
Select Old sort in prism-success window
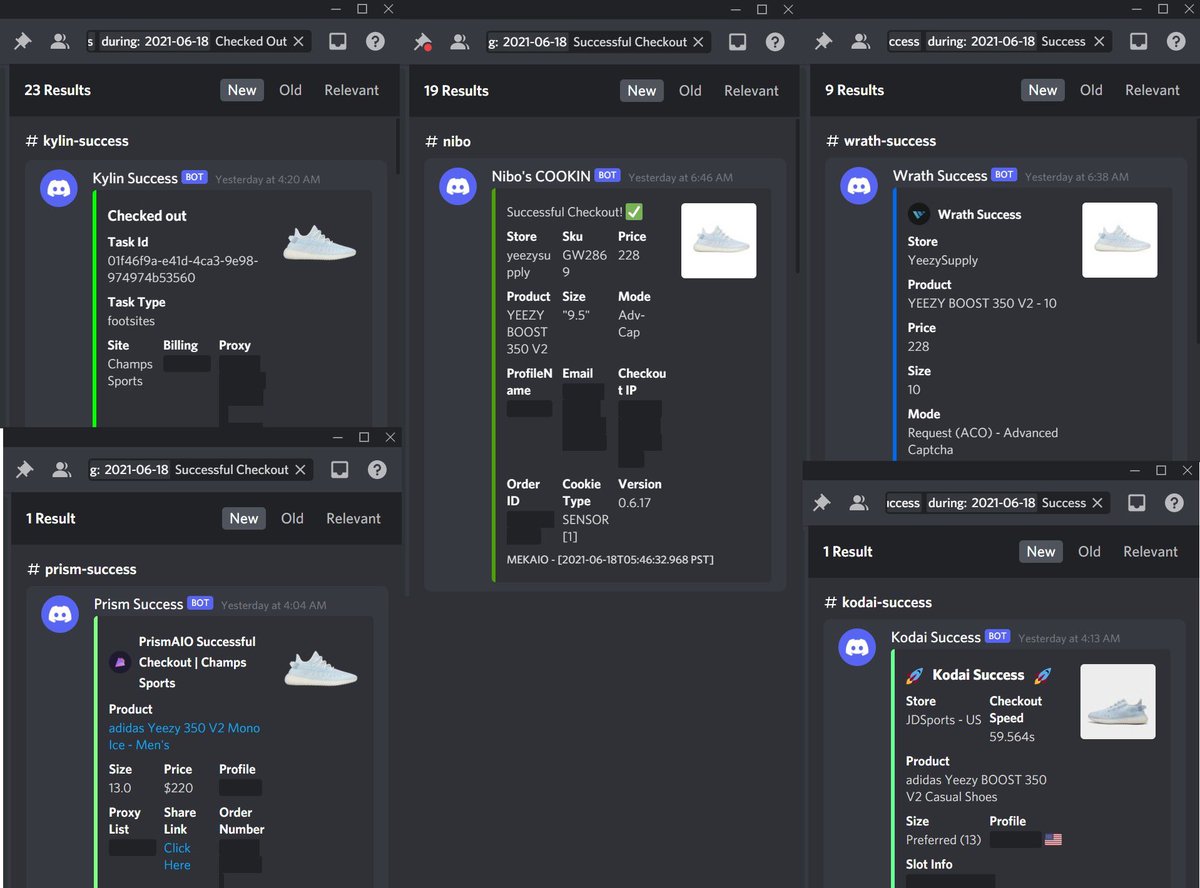tap(292, 518)
